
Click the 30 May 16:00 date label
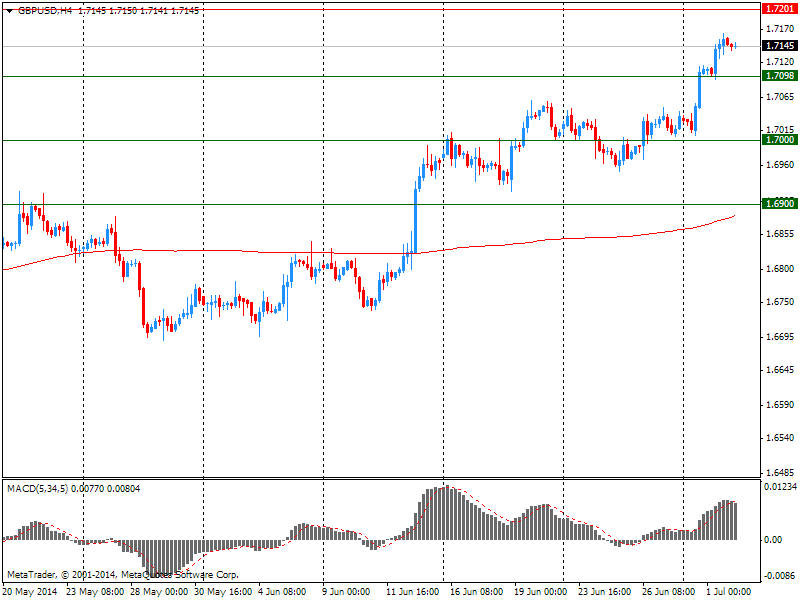coord(223,592)
